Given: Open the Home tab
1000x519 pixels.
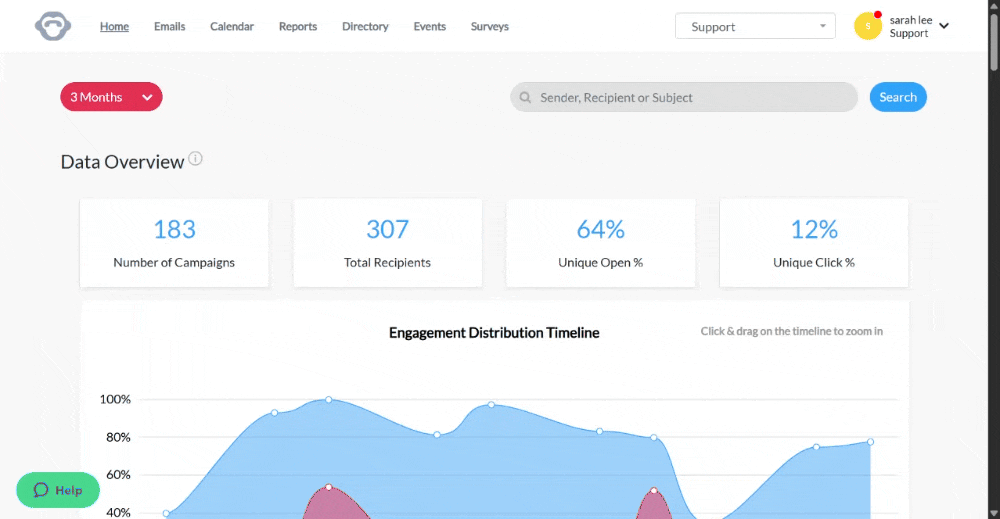Looking at the screenshot, I should tap(114, 26).
